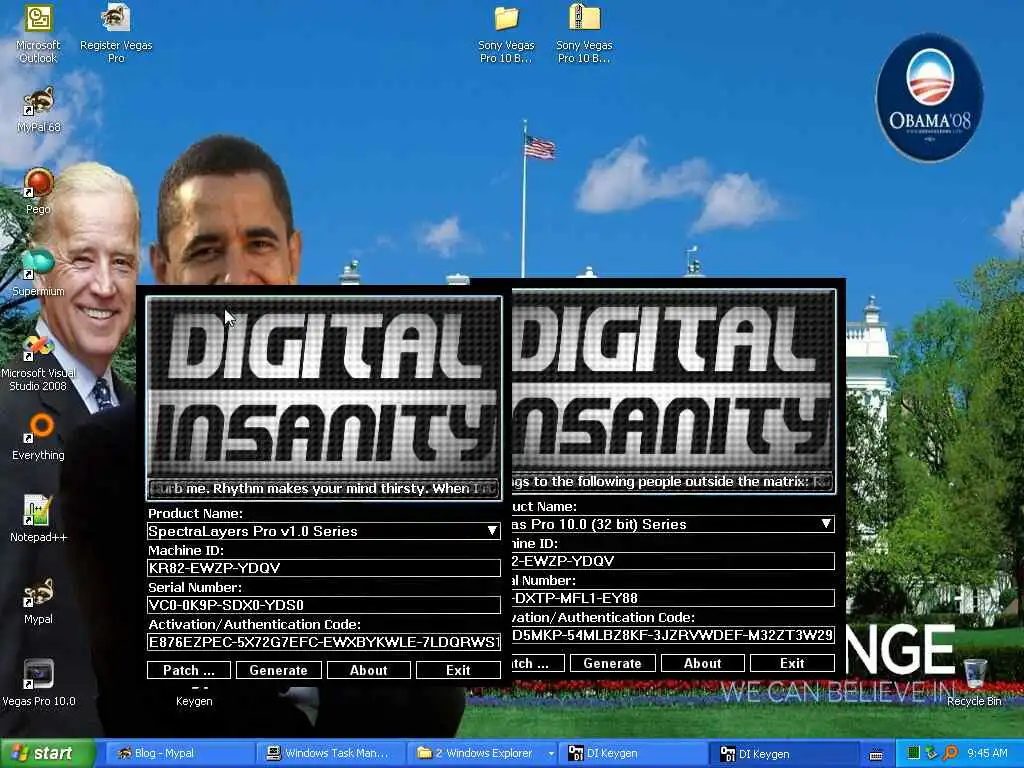1024x768 pixels.
Task: Click Serial Number field ending MFL1-EY88
Action: coord(673,598)
